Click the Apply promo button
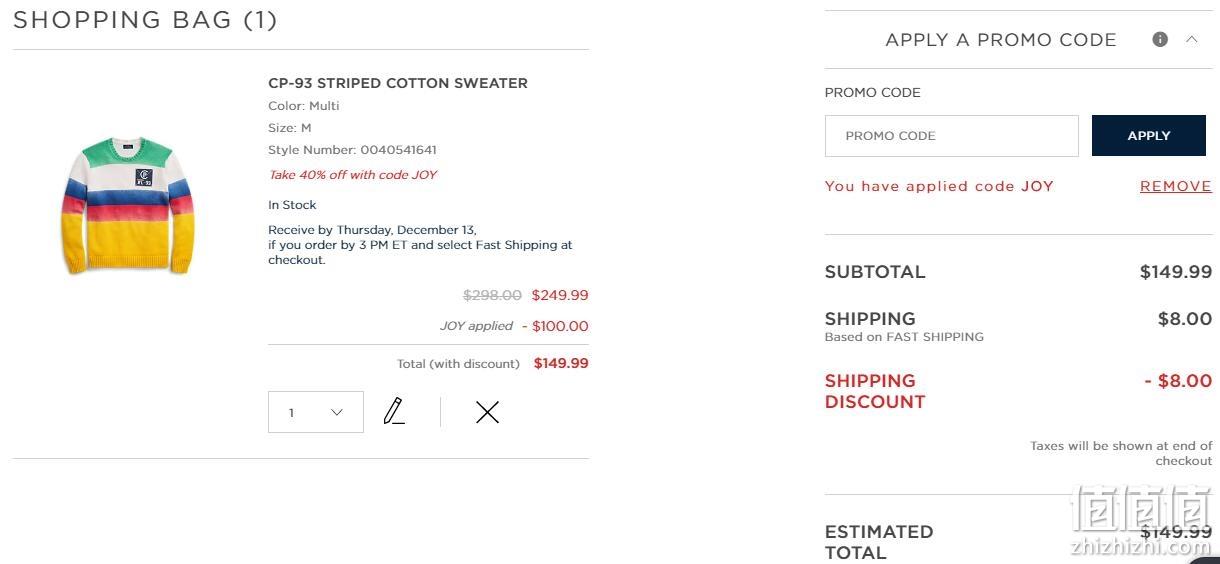The width and height of the screenshot is (1220, 564). tap(1148, 136)
